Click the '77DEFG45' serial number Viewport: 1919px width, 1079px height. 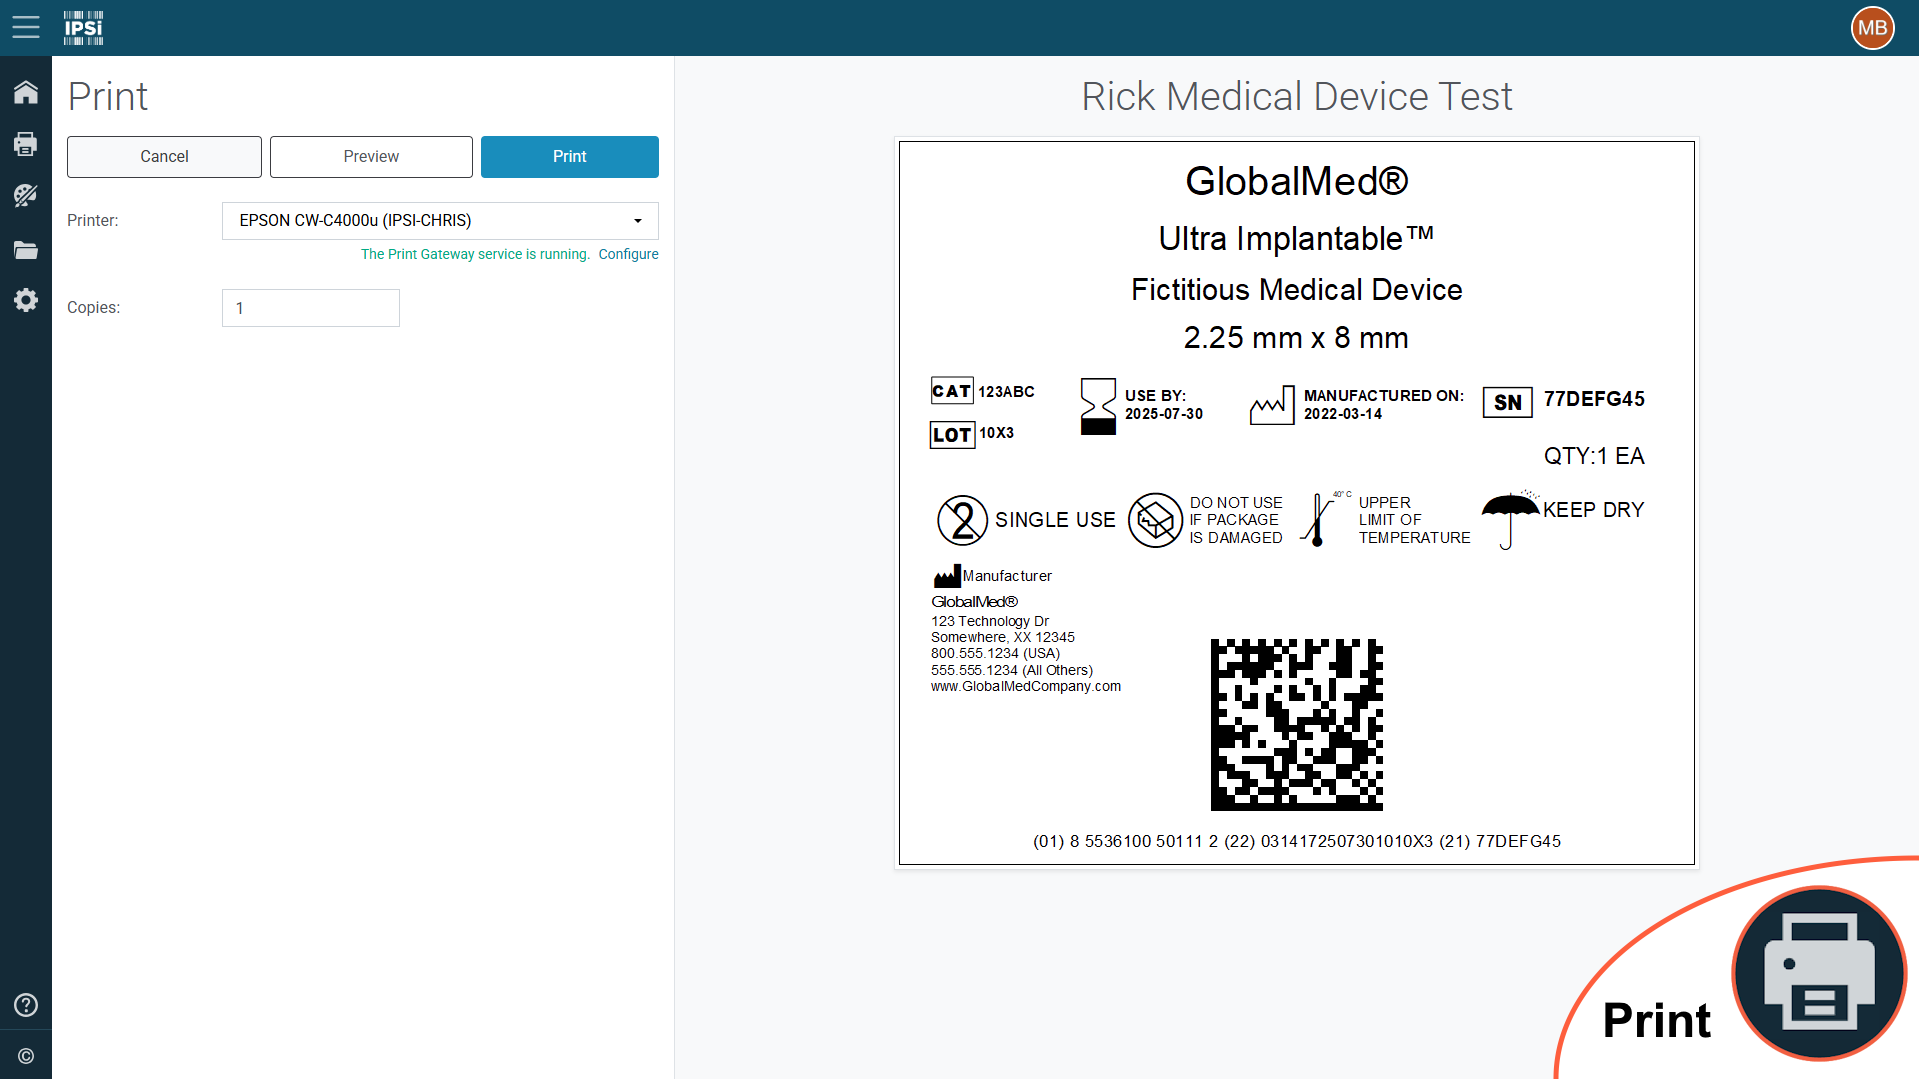pyautogui.click(x=1594, y=399)
